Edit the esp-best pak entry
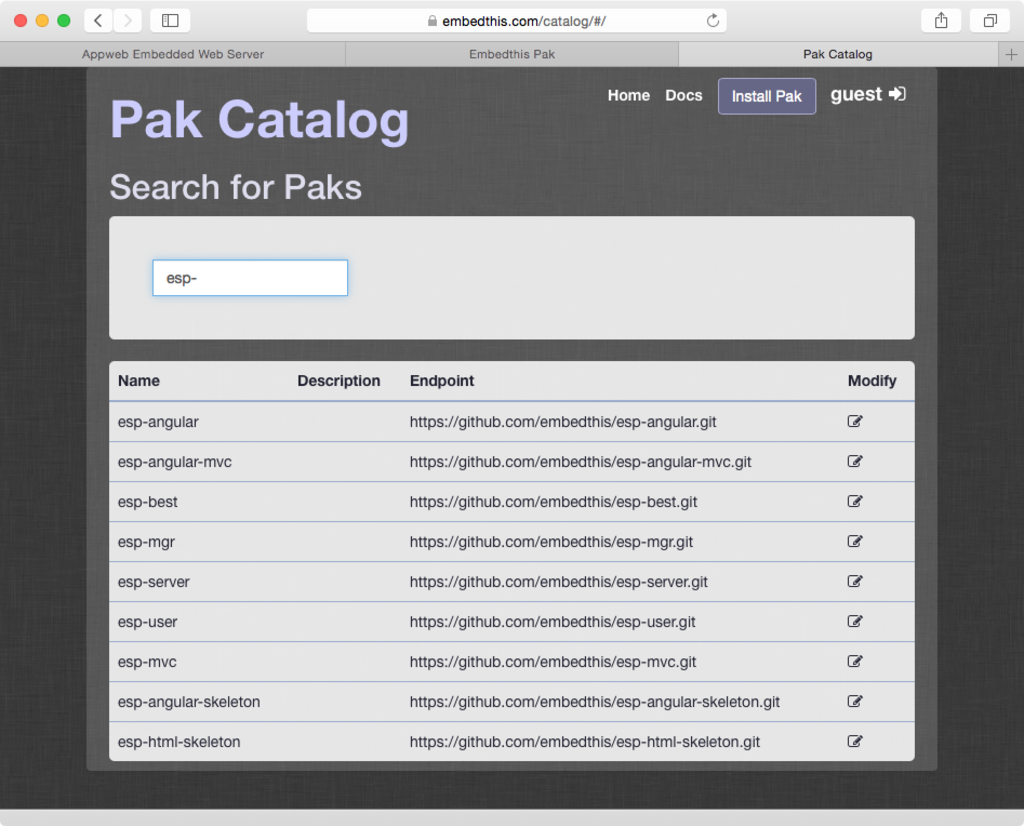Viewport: 1024px width, 826px height. point(855,501)
